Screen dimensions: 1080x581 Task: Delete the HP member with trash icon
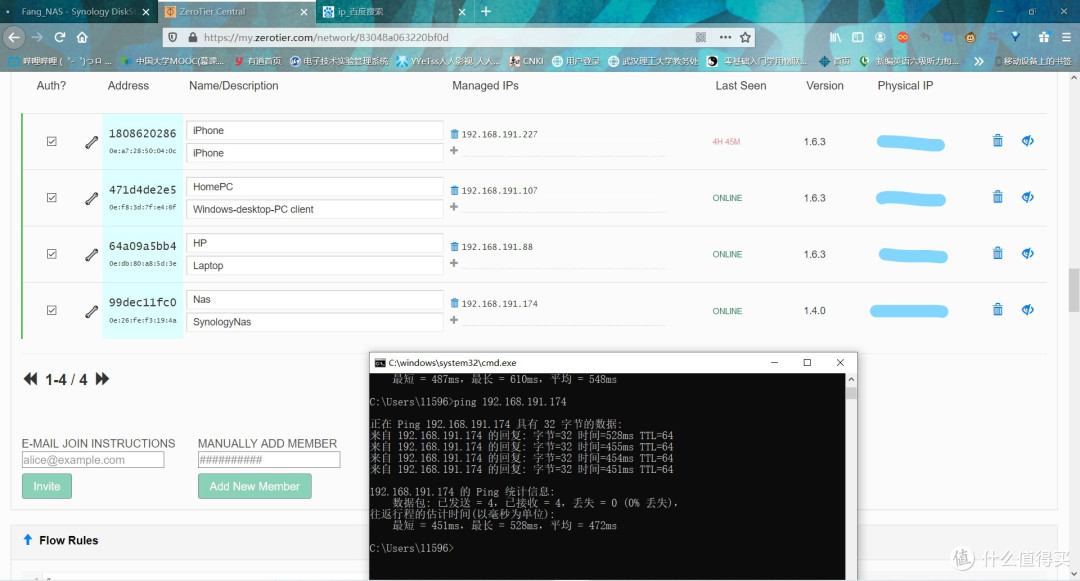(x=997, y=253)
